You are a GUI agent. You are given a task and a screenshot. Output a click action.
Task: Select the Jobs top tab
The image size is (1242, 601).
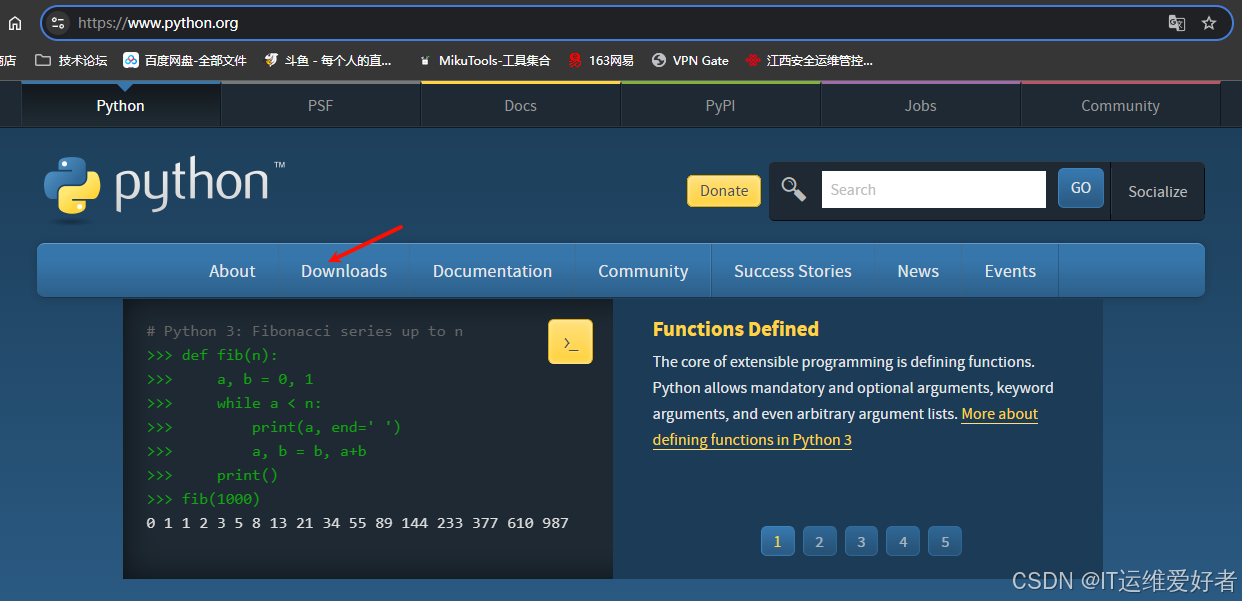click(921, 105)
